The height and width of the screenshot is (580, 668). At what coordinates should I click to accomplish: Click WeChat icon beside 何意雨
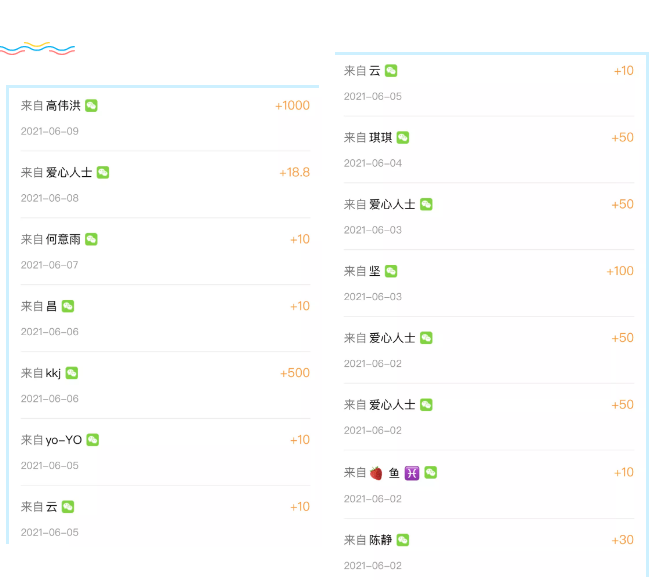(91, 240)
